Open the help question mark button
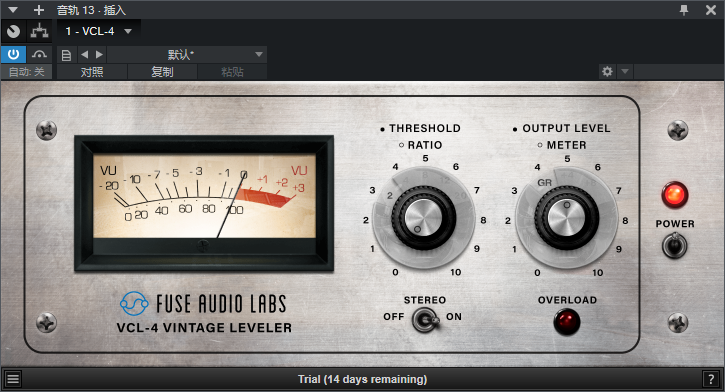 (711, 379)
